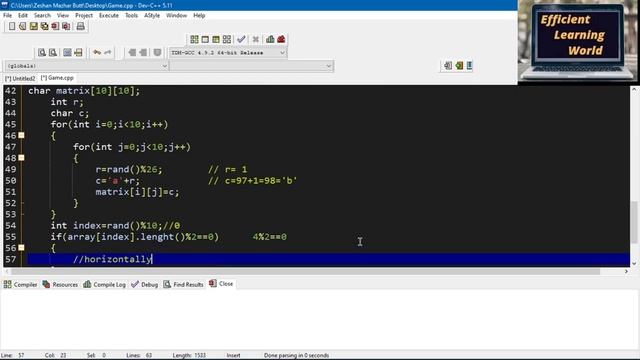Open the Debug bottom panel tab
Screen dimensions: 640x360
(145, 284)
